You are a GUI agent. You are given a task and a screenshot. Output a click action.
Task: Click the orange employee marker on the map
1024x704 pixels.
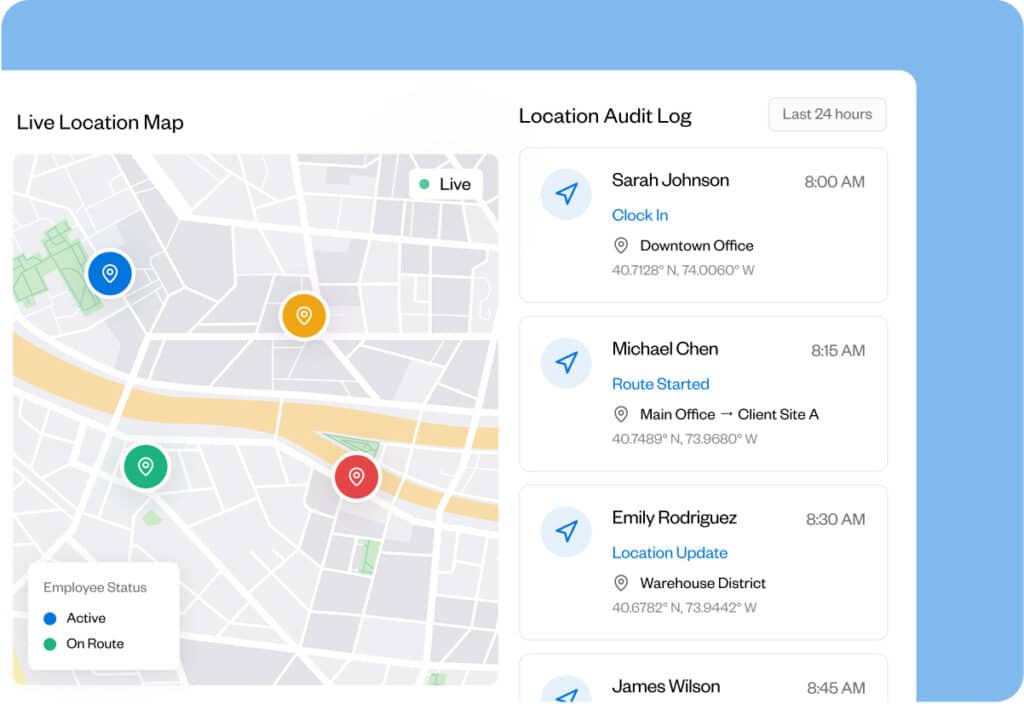pos(303,315)
